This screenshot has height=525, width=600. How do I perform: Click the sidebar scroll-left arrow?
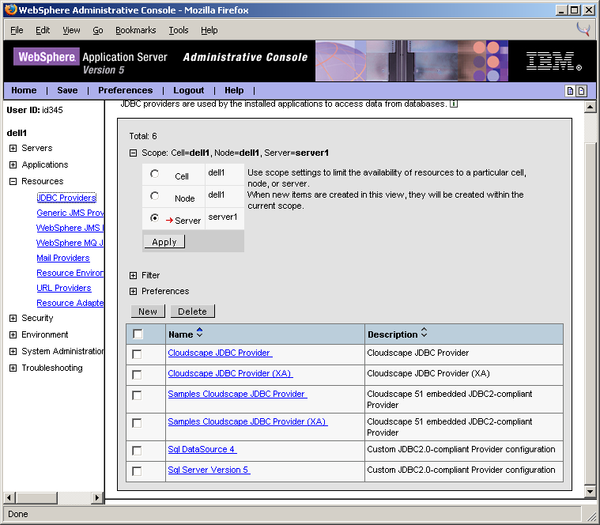[10, 497]
